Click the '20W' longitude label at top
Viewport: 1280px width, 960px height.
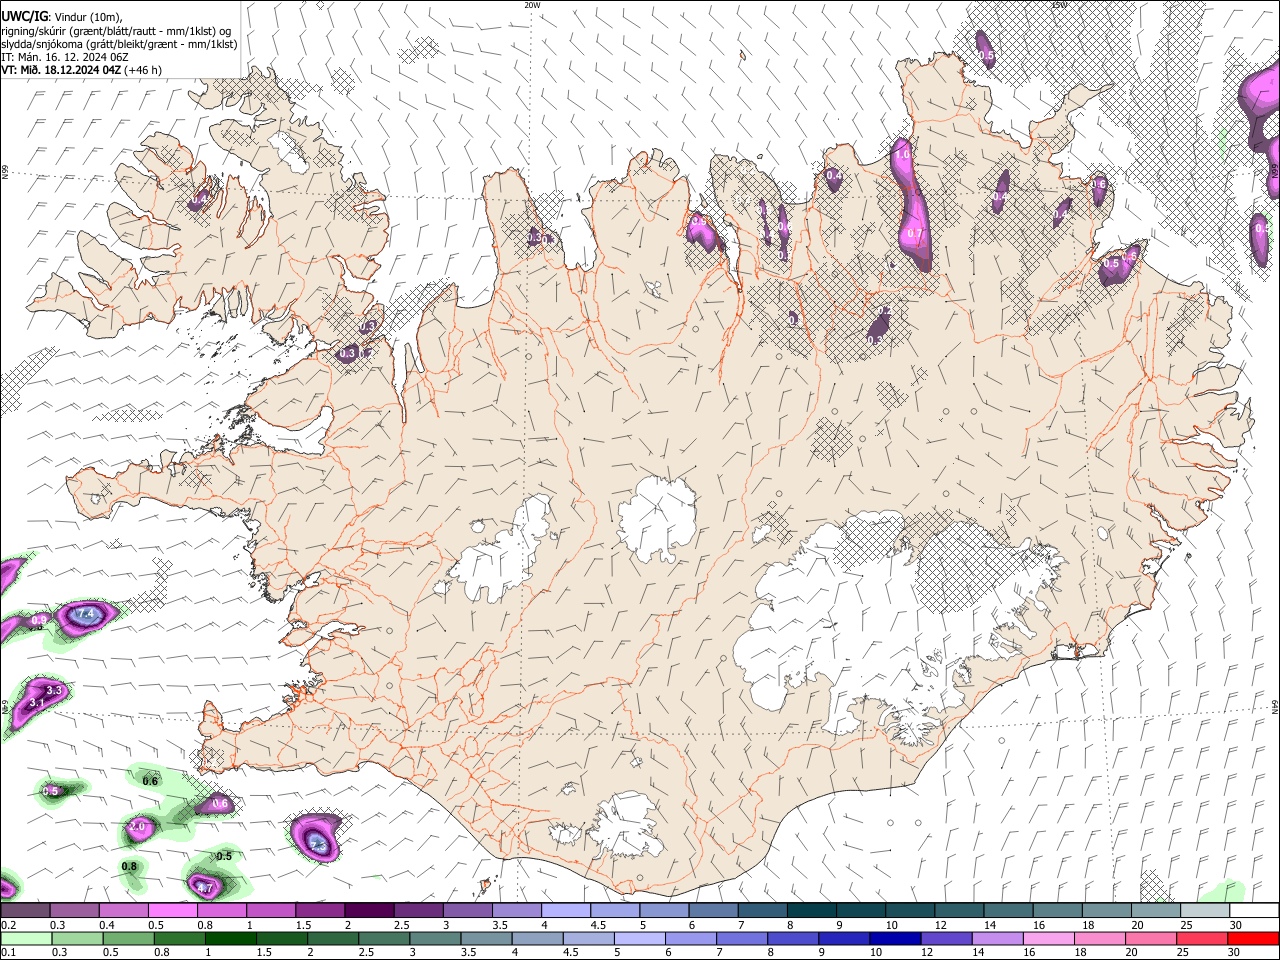click(532, 4)
